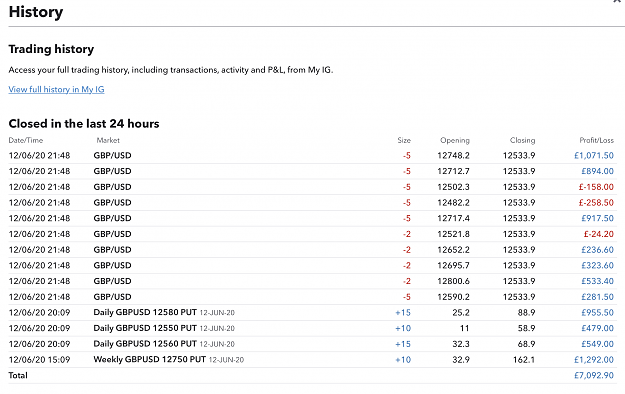Click opening price 12502.3
Screen dimensions: 625x394
tap(453, 187)
